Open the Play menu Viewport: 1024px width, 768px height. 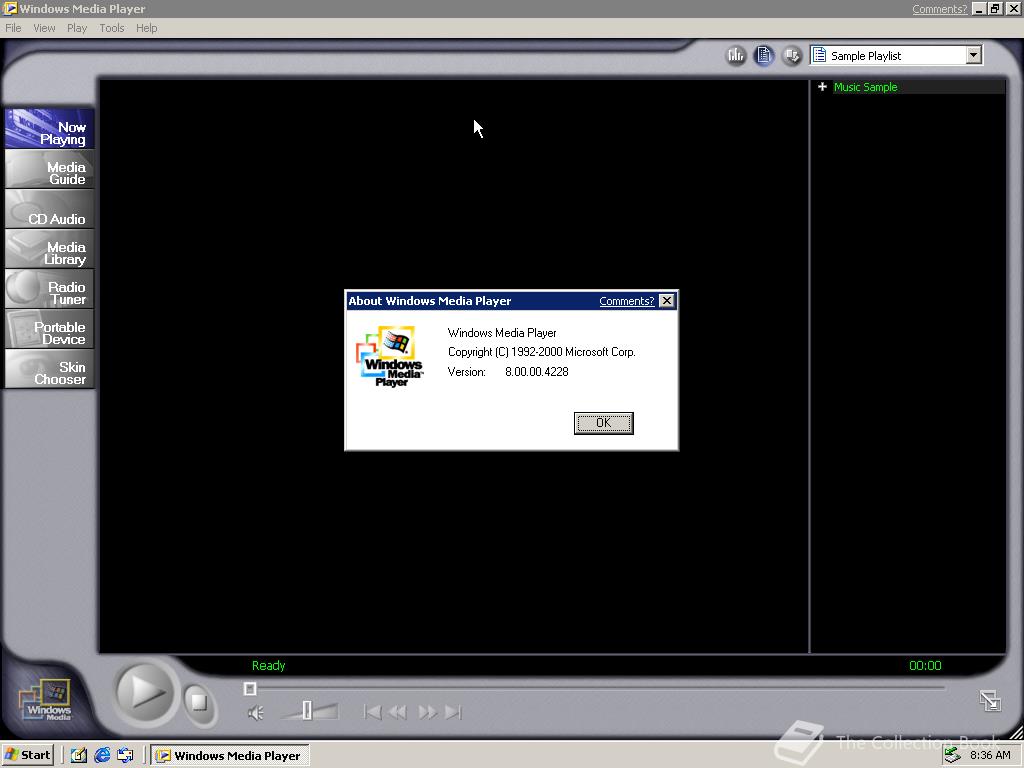point(77,28)
